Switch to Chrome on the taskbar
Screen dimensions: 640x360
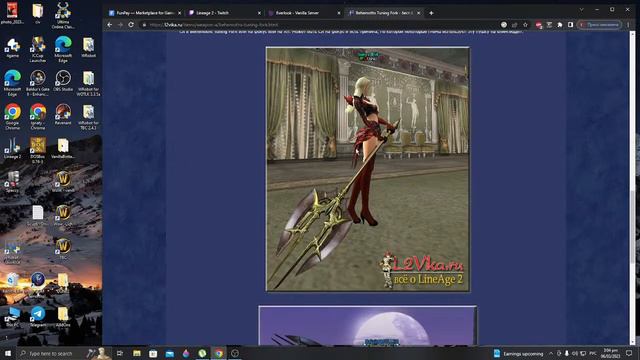[x=219, y=353]
